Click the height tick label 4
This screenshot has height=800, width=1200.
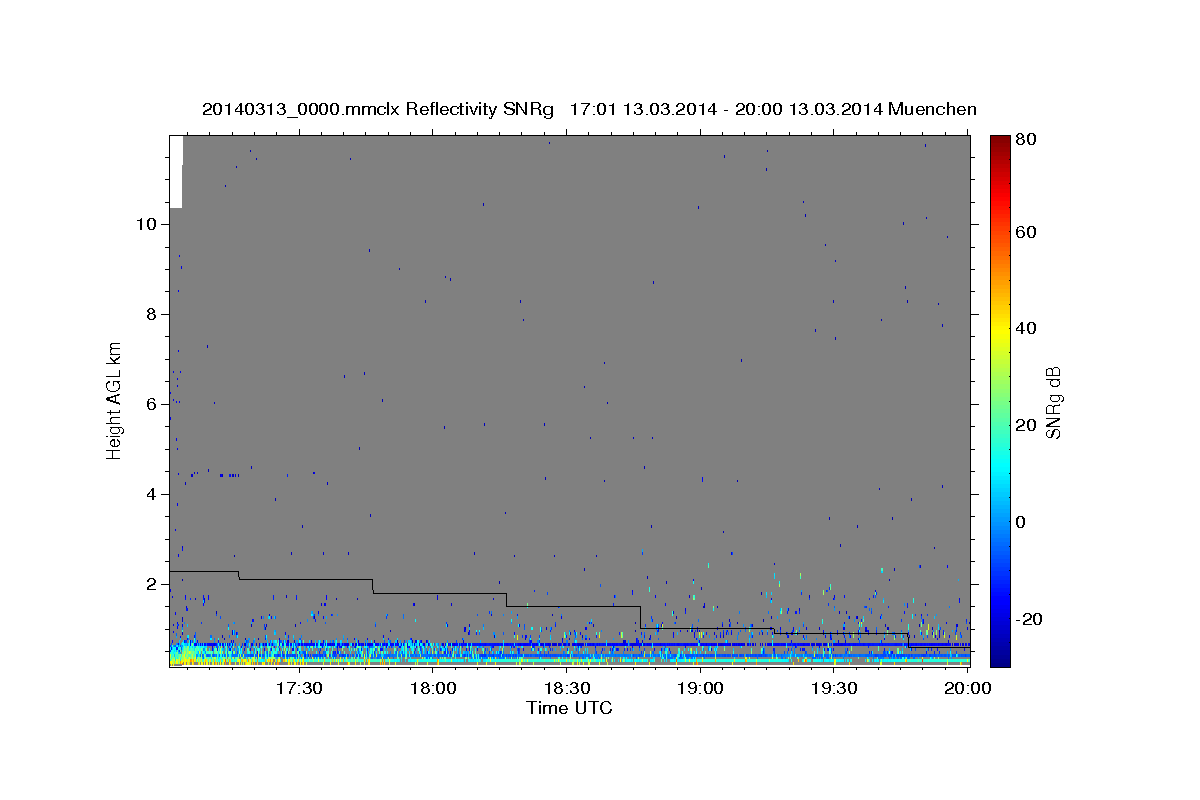pyautogui.click(x=150, y=494)
